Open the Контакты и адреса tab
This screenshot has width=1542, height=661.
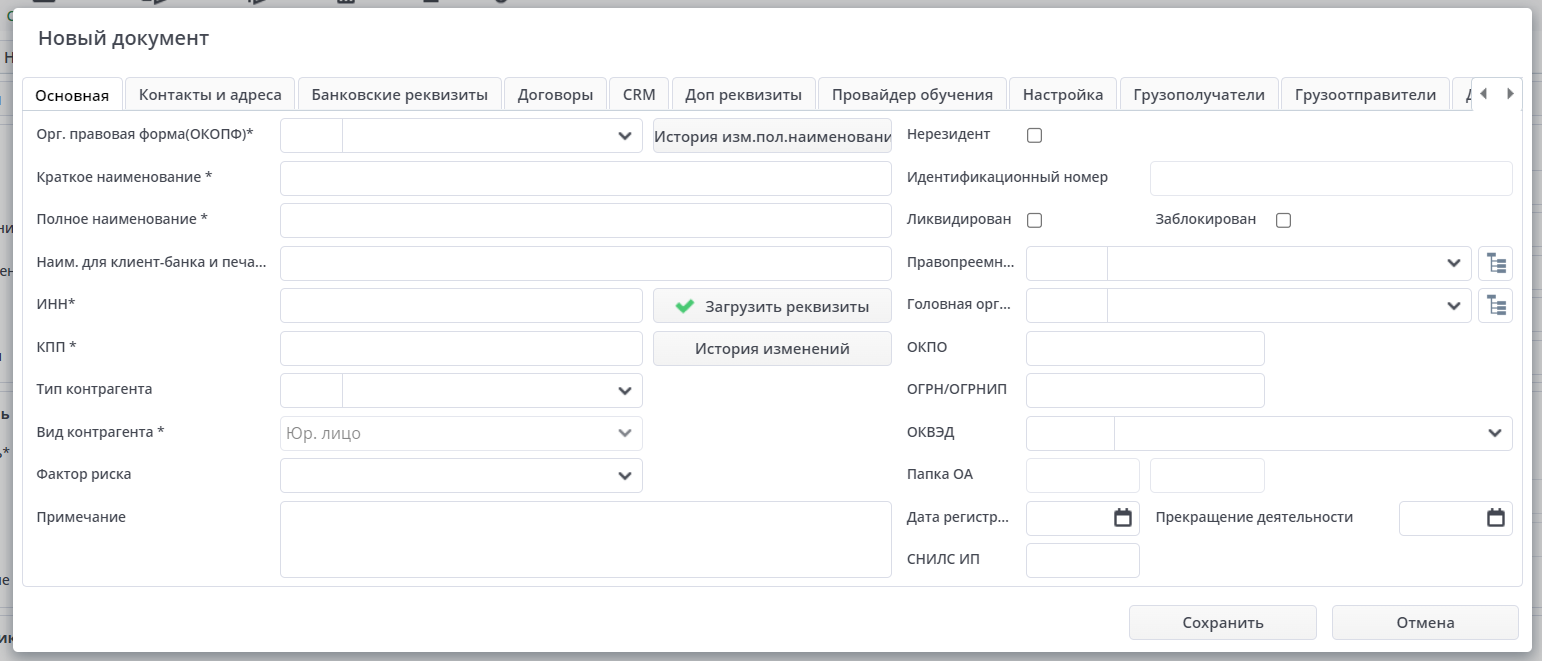click(210, 95)
